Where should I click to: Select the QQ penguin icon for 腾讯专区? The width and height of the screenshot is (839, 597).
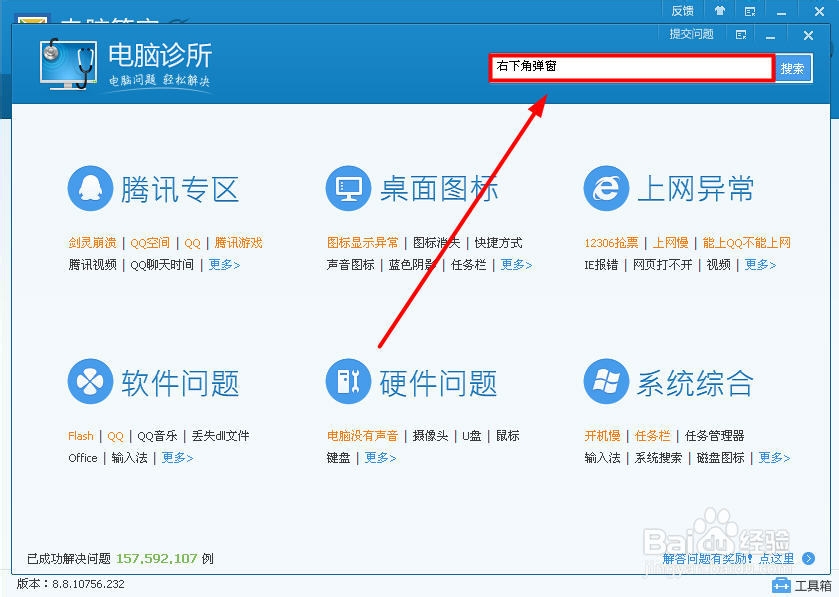tap(90, 187)
